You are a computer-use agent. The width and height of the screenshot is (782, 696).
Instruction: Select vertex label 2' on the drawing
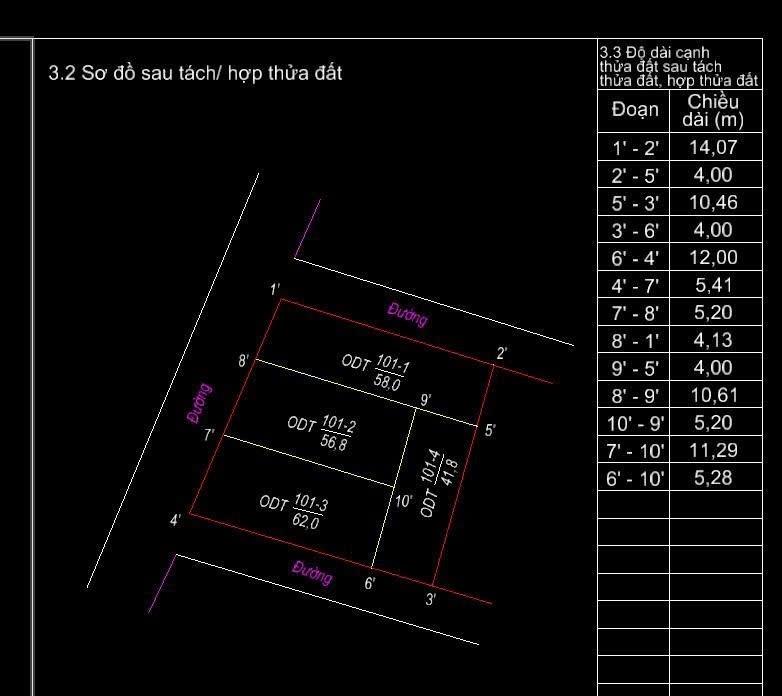[x=502, y=353]
